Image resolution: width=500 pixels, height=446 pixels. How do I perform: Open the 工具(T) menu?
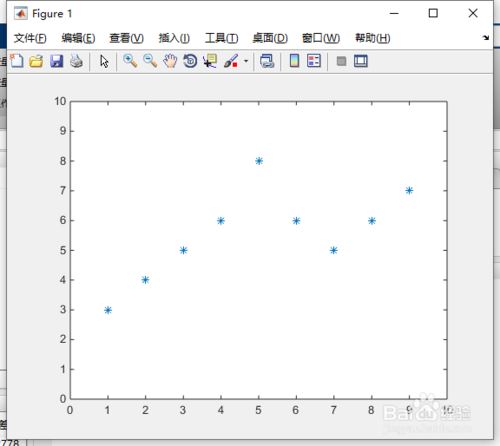(x=221, y=38)
